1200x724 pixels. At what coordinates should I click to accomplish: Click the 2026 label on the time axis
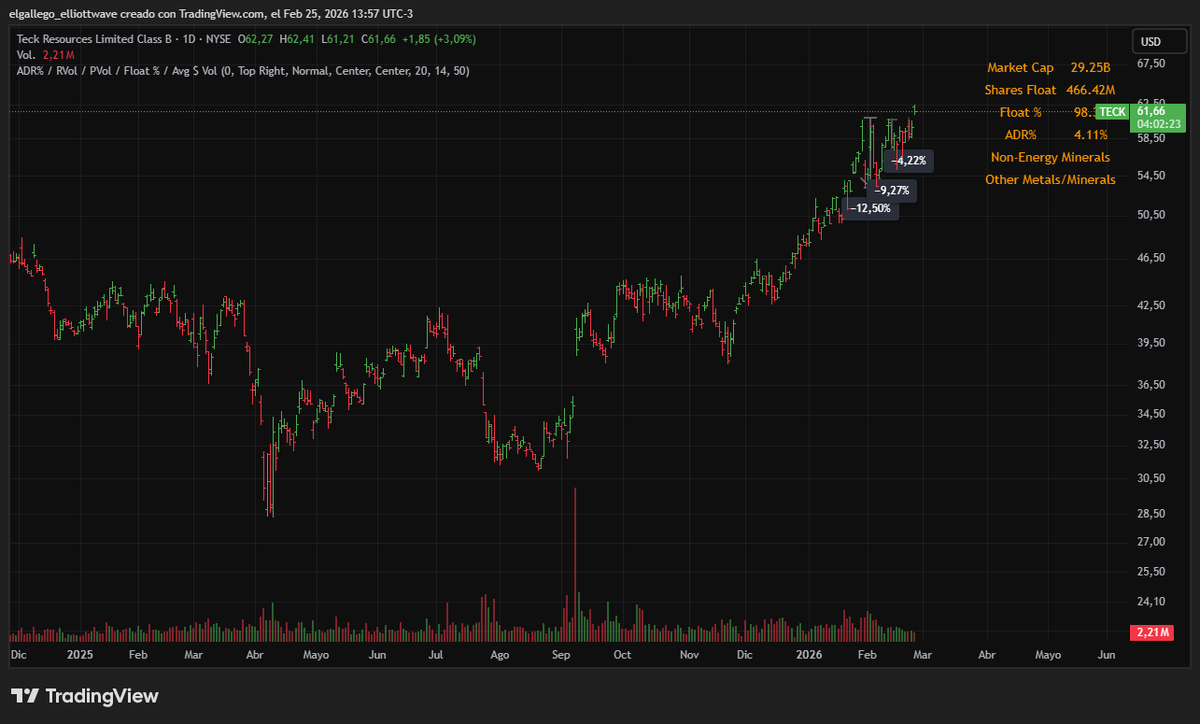(809, 654)
